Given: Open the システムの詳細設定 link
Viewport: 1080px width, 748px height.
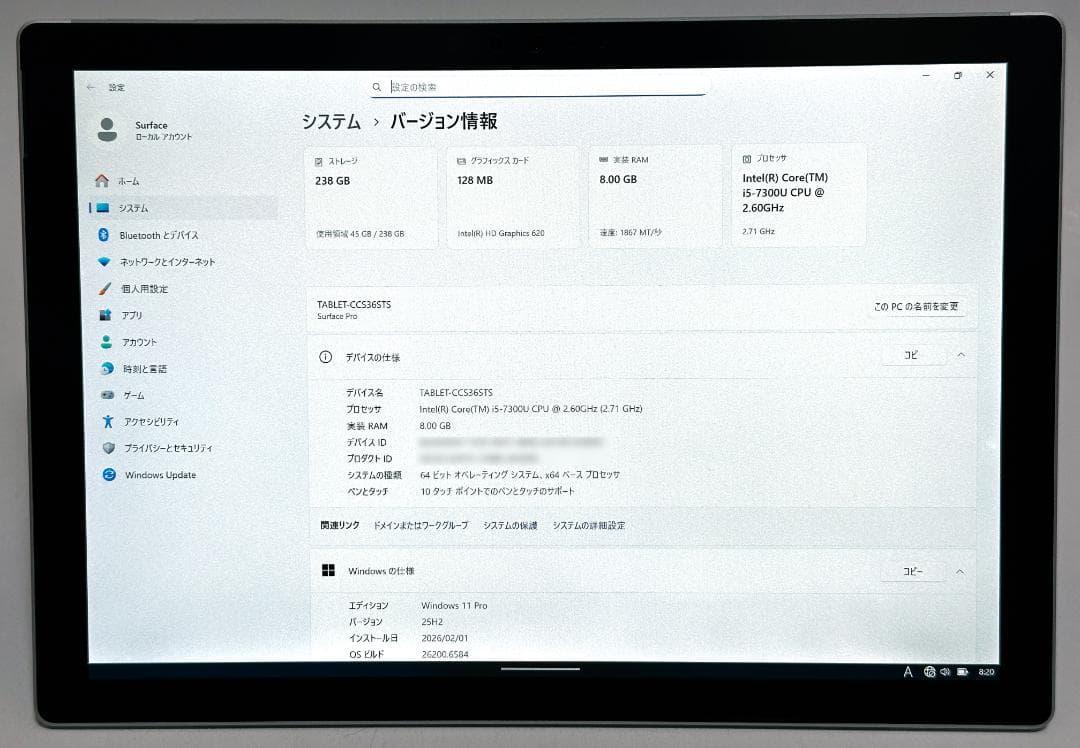Looking at the screenshot, I should coord(589,524).
